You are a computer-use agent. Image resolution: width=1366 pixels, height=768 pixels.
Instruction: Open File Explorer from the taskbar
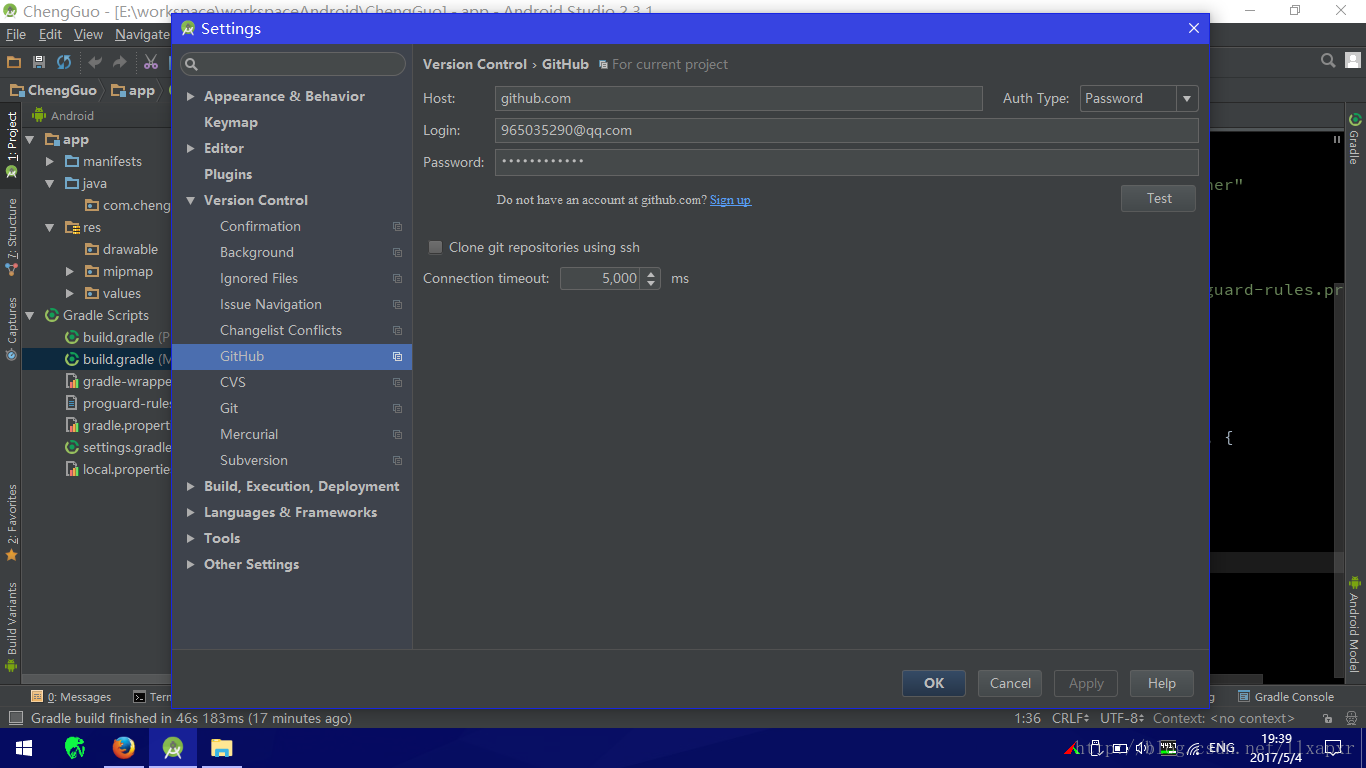[222, 748]
